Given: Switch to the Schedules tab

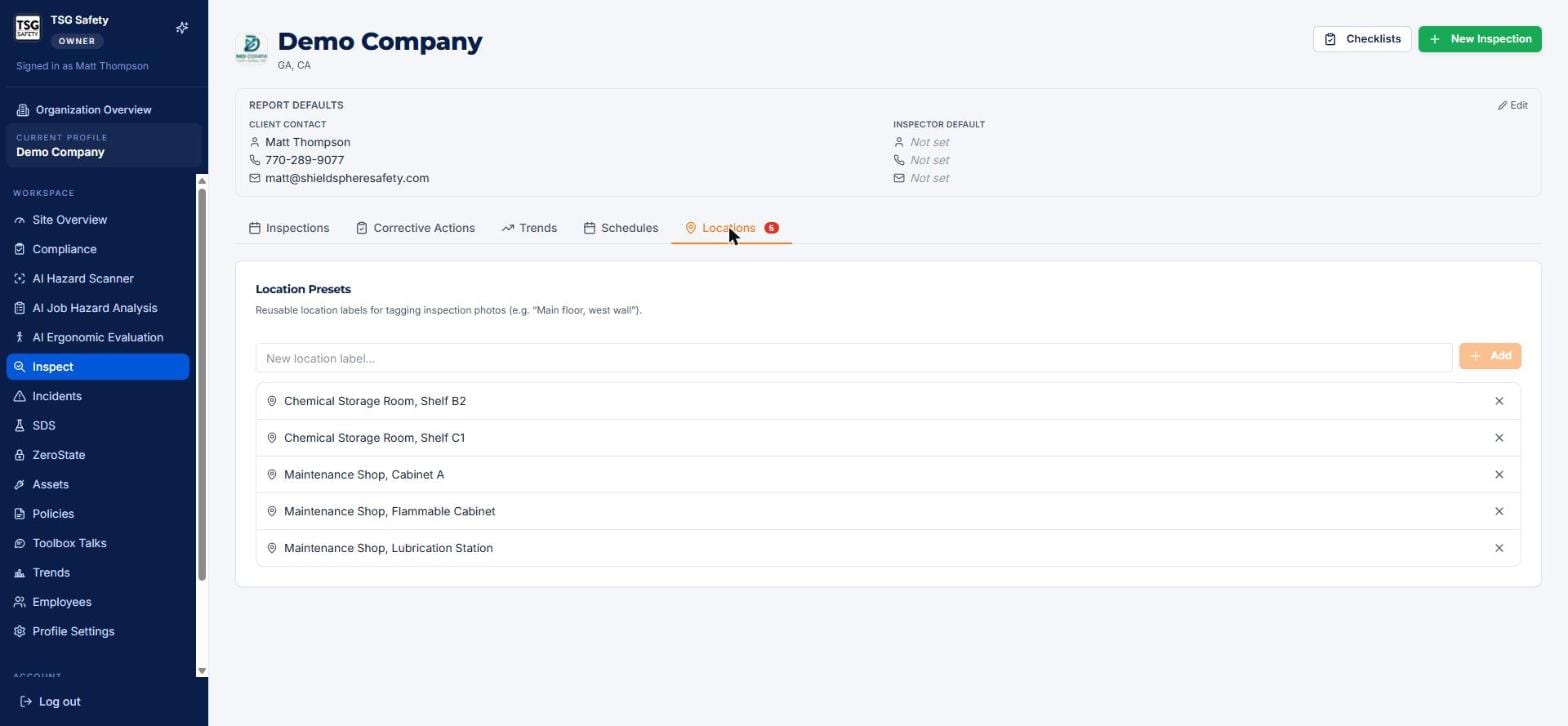Looking at the screenshot, I should click(621, 228).
